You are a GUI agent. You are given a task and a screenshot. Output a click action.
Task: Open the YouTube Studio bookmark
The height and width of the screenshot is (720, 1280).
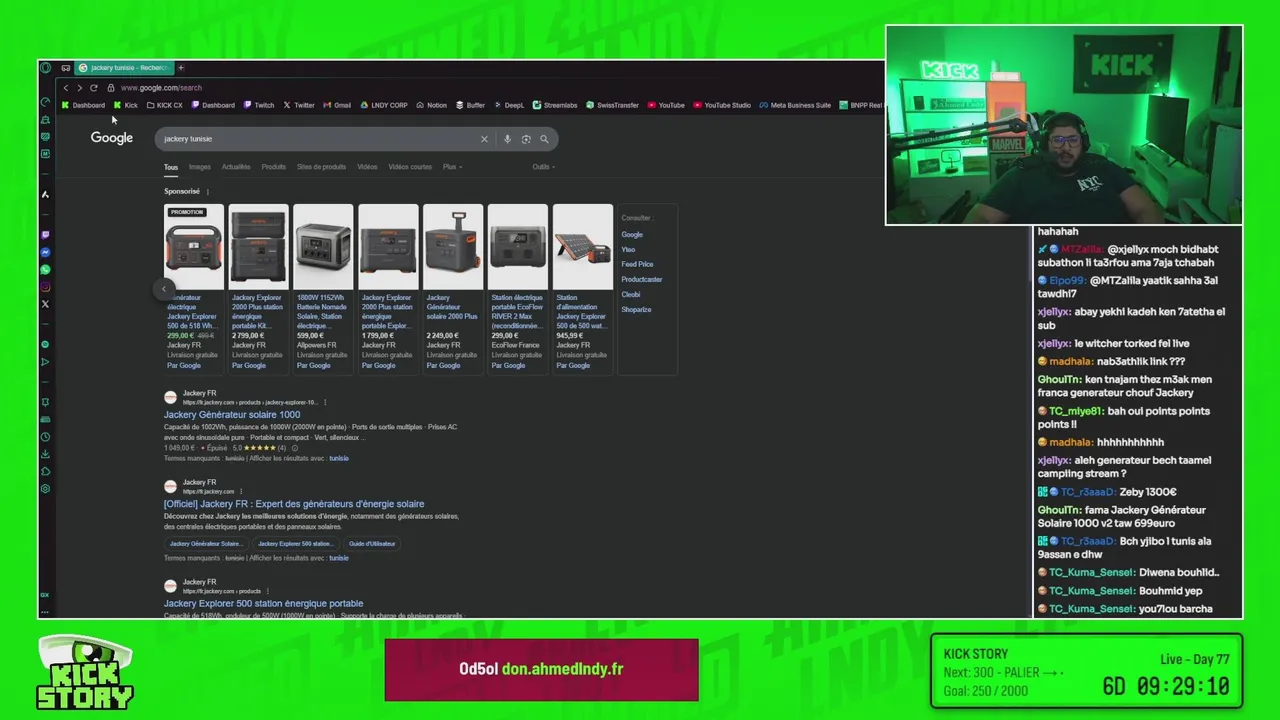pos(722,105)
